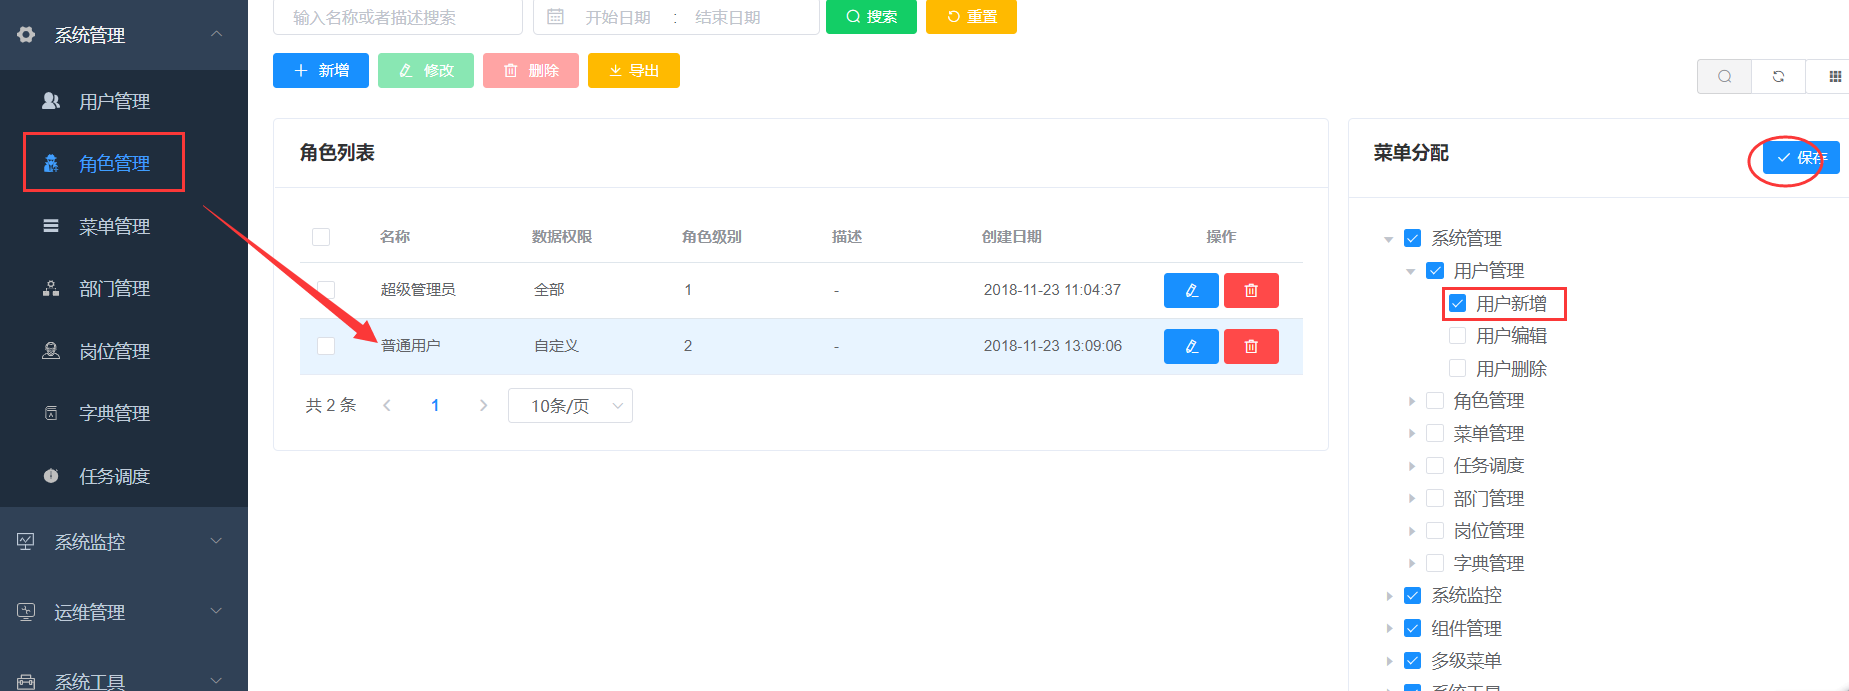The image size is (1849, 691).
Task: Expand the 系统监控 tree node arrow
Action: [x=1389, y=596]
